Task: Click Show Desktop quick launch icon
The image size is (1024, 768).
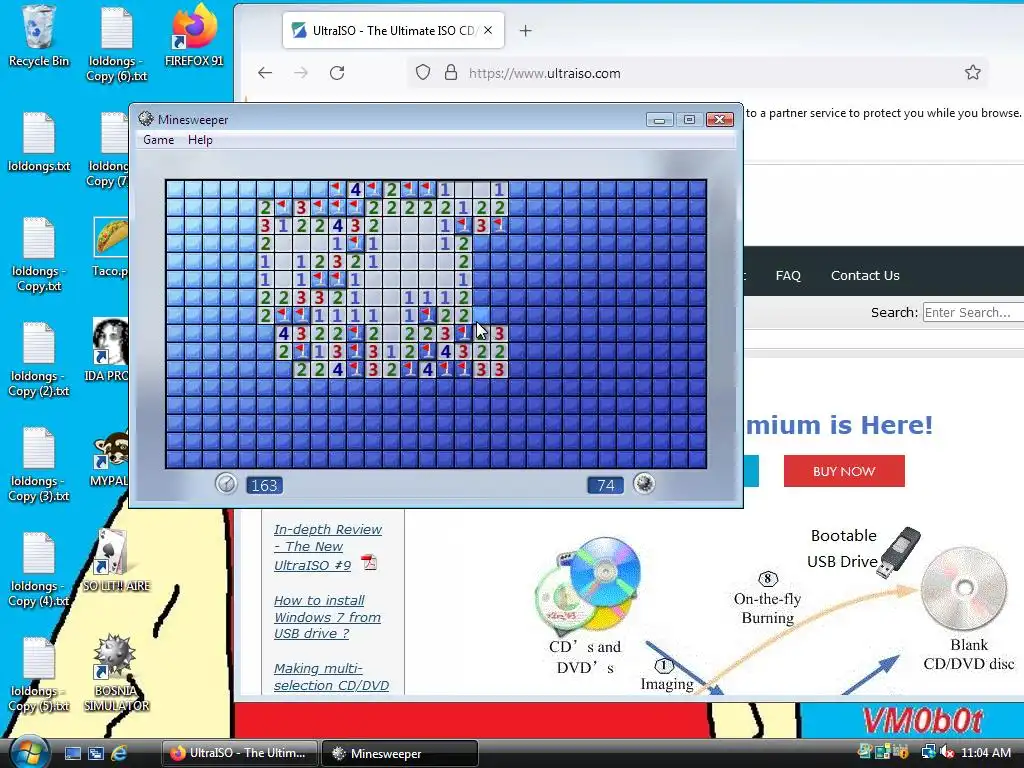Action: tap(72, 753)
